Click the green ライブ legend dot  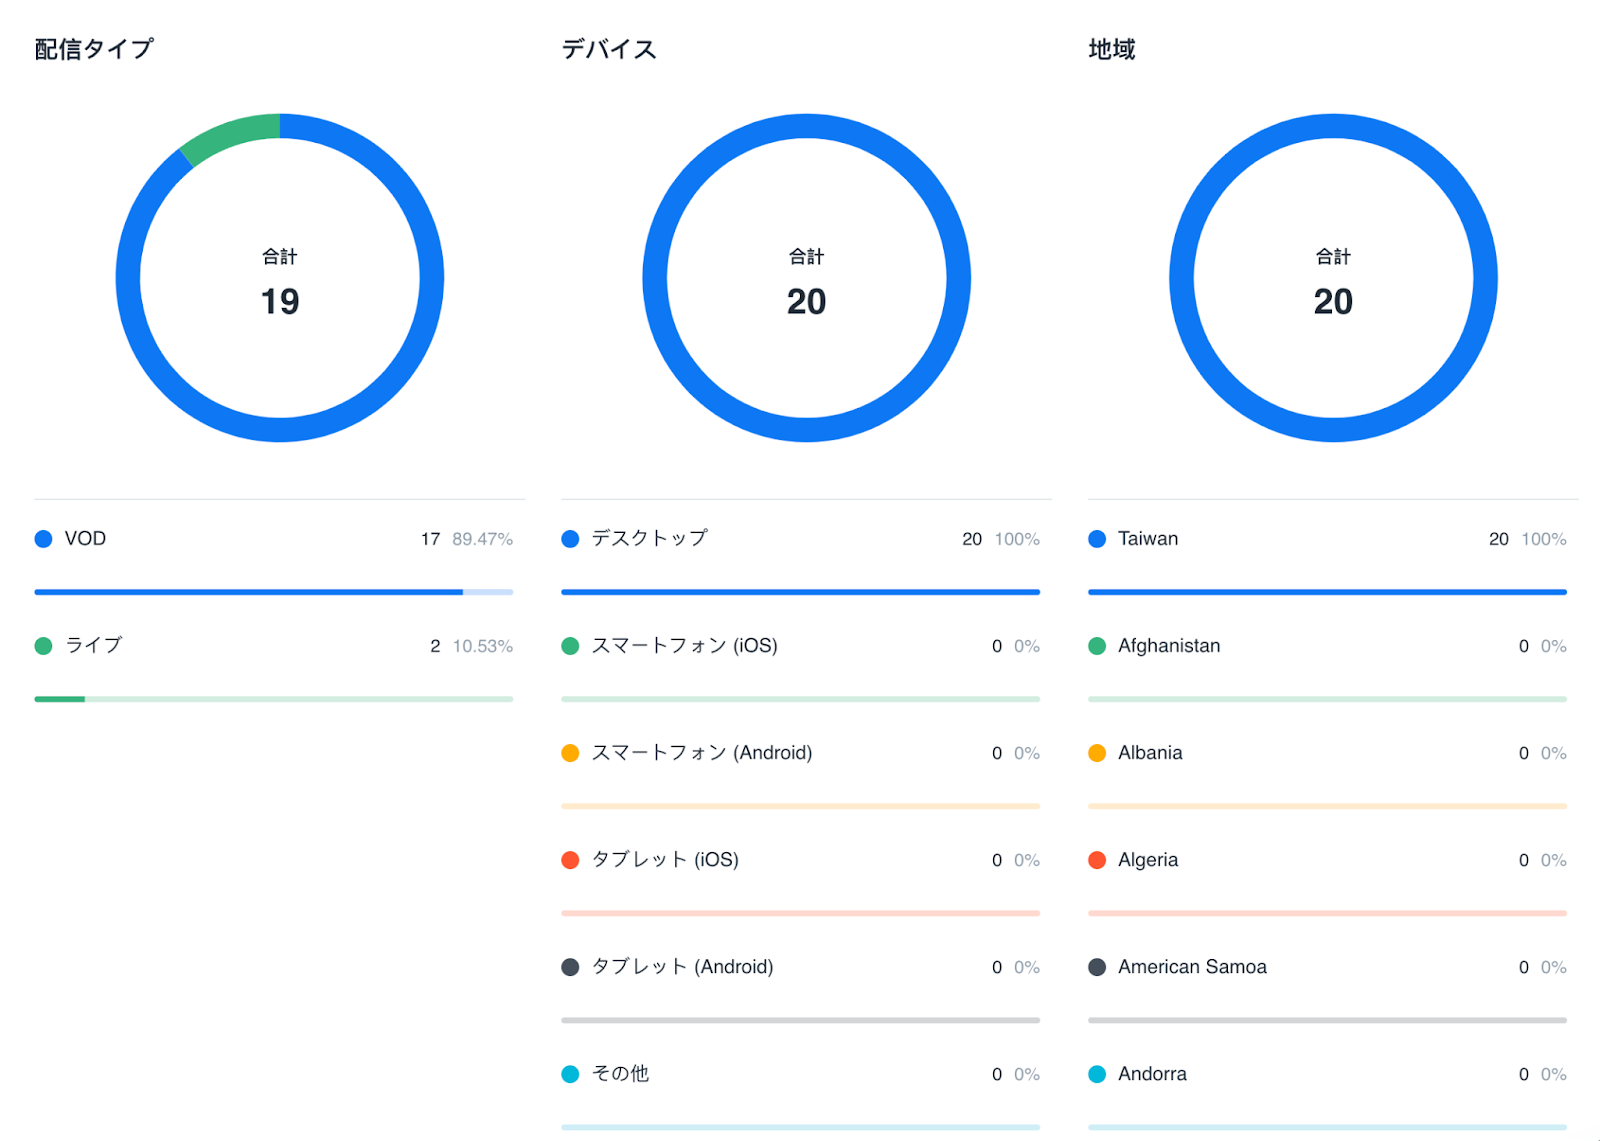click(43, 646)
